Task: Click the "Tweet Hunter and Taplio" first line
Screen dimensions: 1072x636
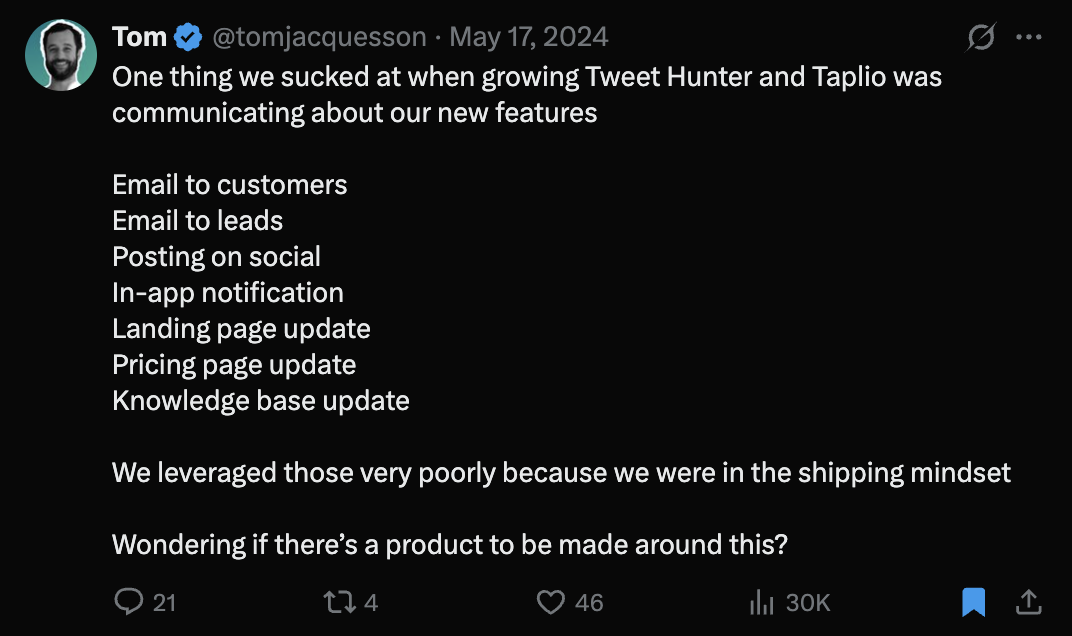Action: [x=527, y=77]
